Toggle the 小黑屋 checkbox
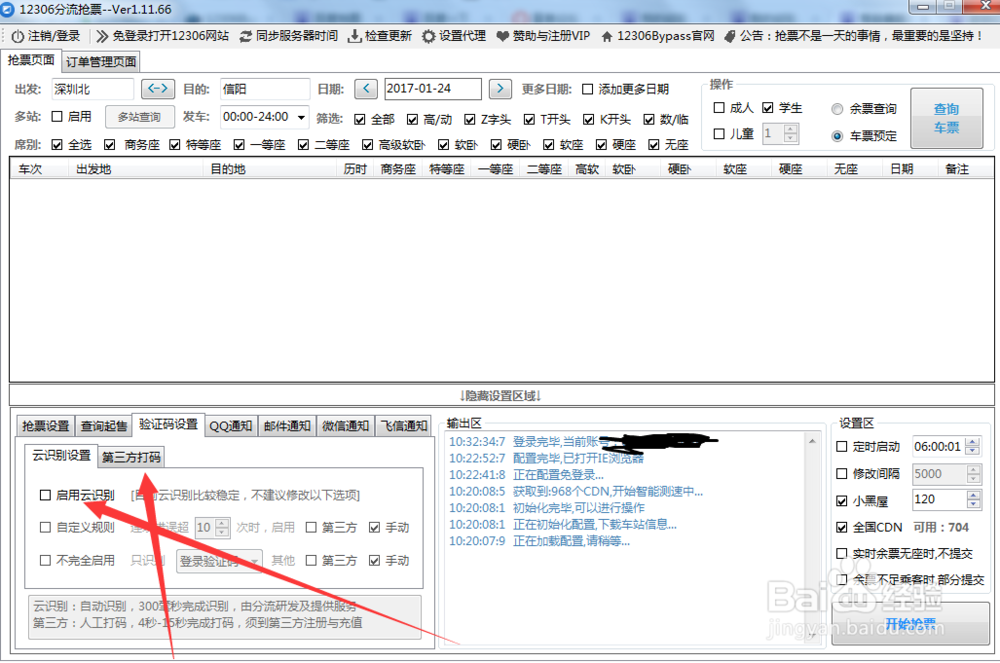The height and width of the screenshot is (663, 1000). pyautogui.click(x=842, y=501)
